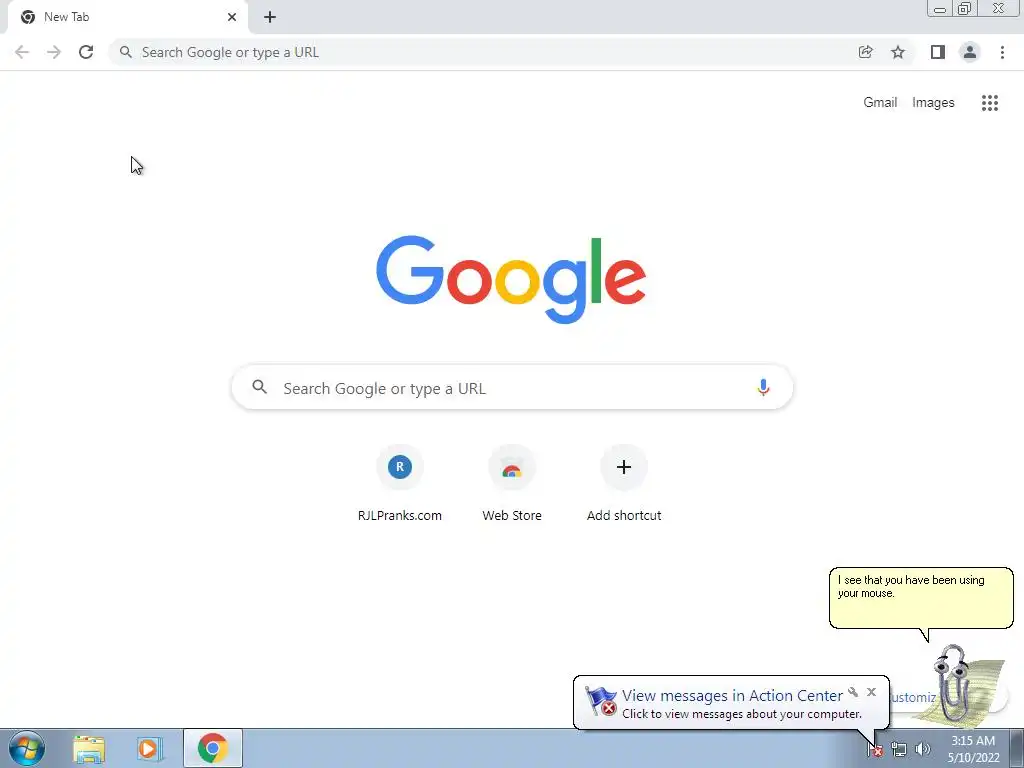Open Chrome's three-dot menu
This screenshot has width=1024, height=768.
click(1002, 52)
